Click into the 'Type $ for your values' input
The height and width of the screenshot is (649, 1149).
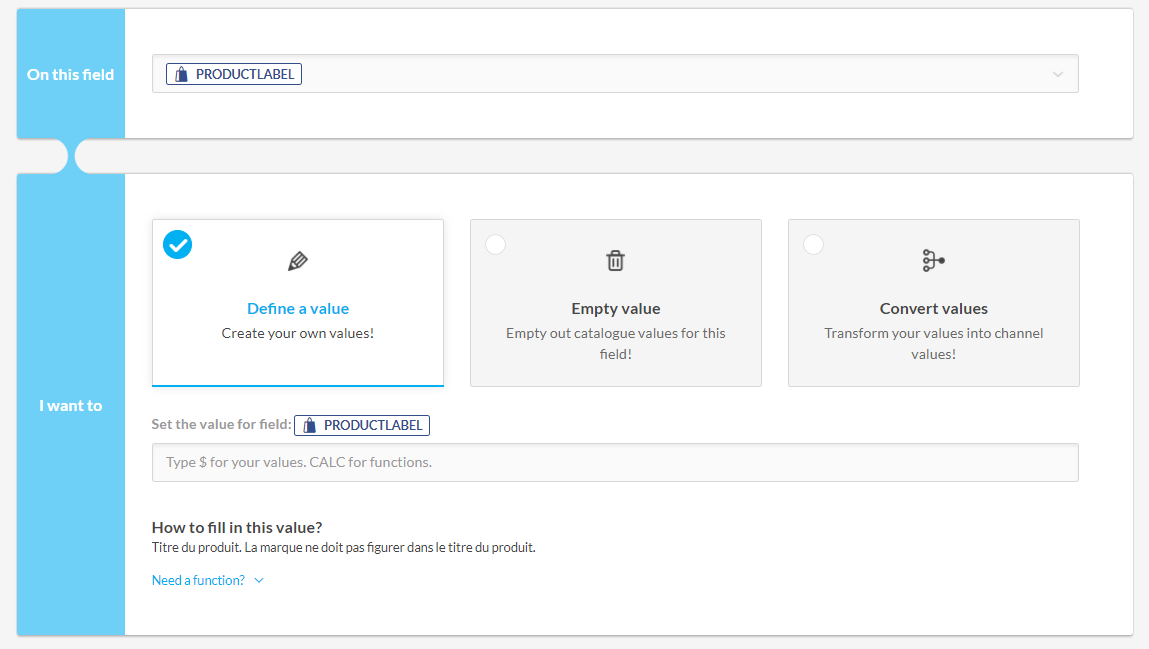(x=615, y=463)
